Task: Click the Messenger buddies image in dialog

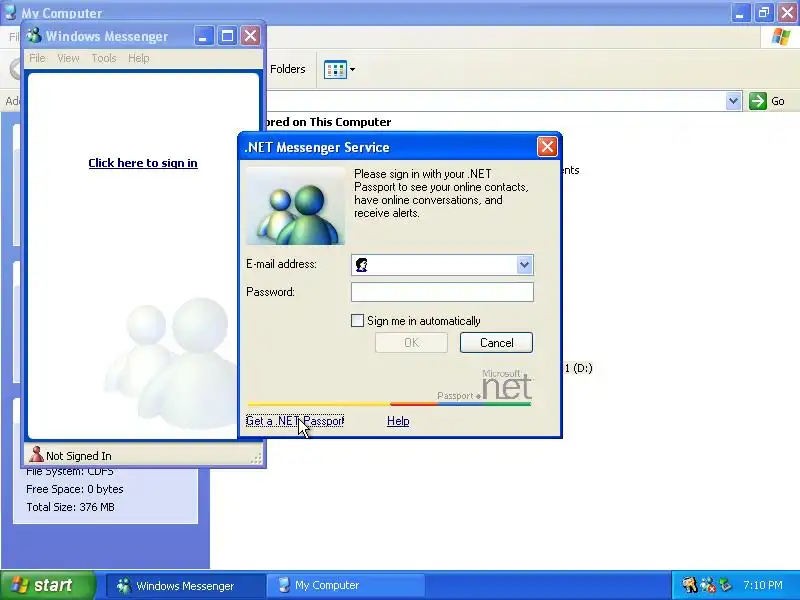Action: 295,206
